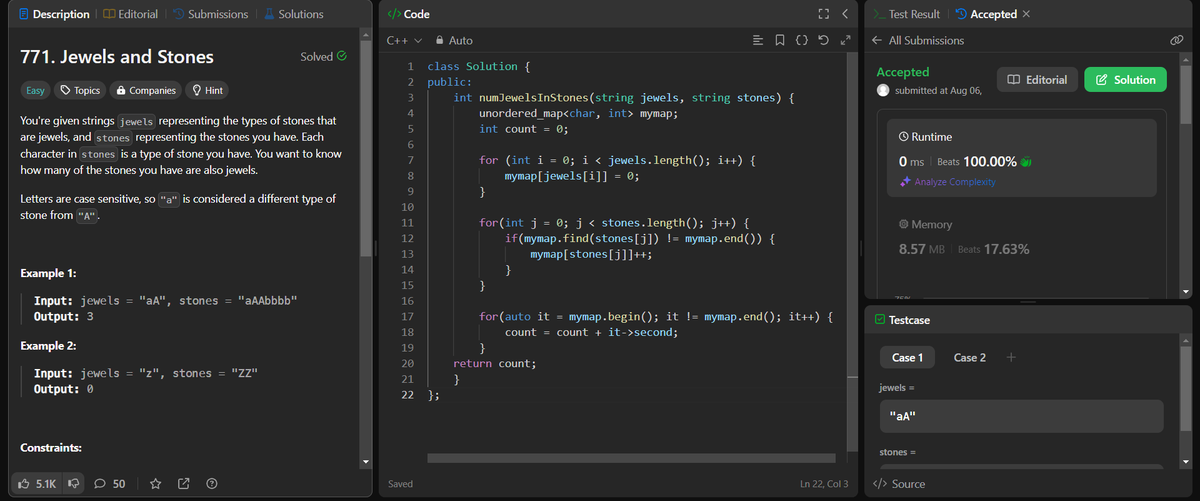Switch to the Editorial tab
1200x501 pixels.
point(130,14)
